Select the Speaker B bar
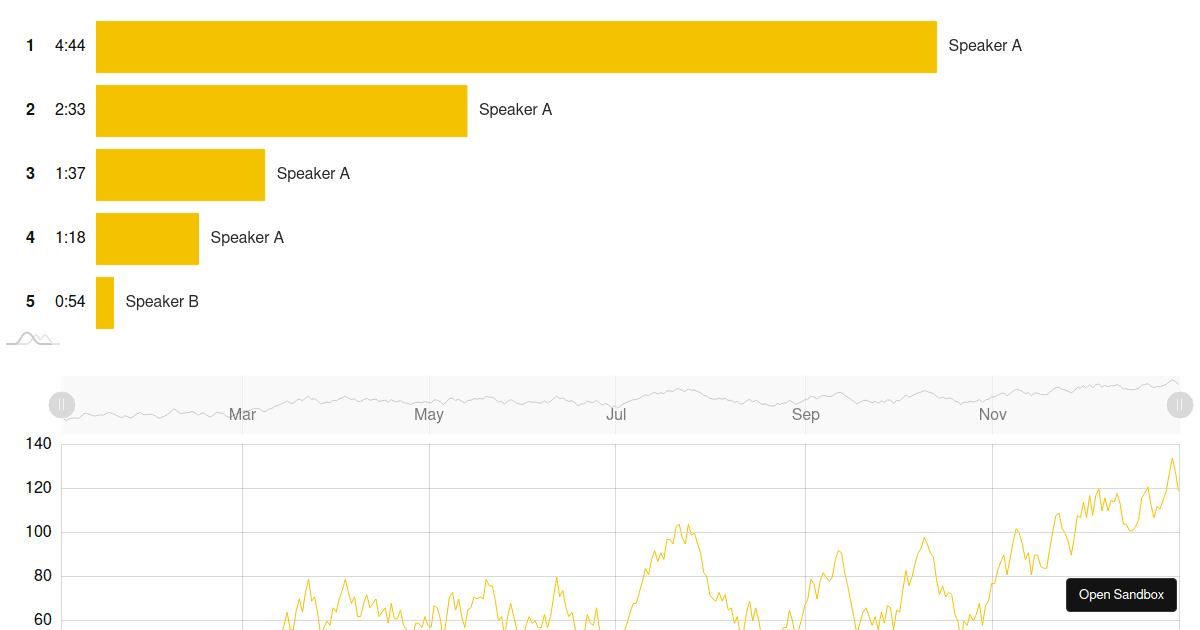The height and width of the screenshot is (630, 1200). [x=104, y=302]
